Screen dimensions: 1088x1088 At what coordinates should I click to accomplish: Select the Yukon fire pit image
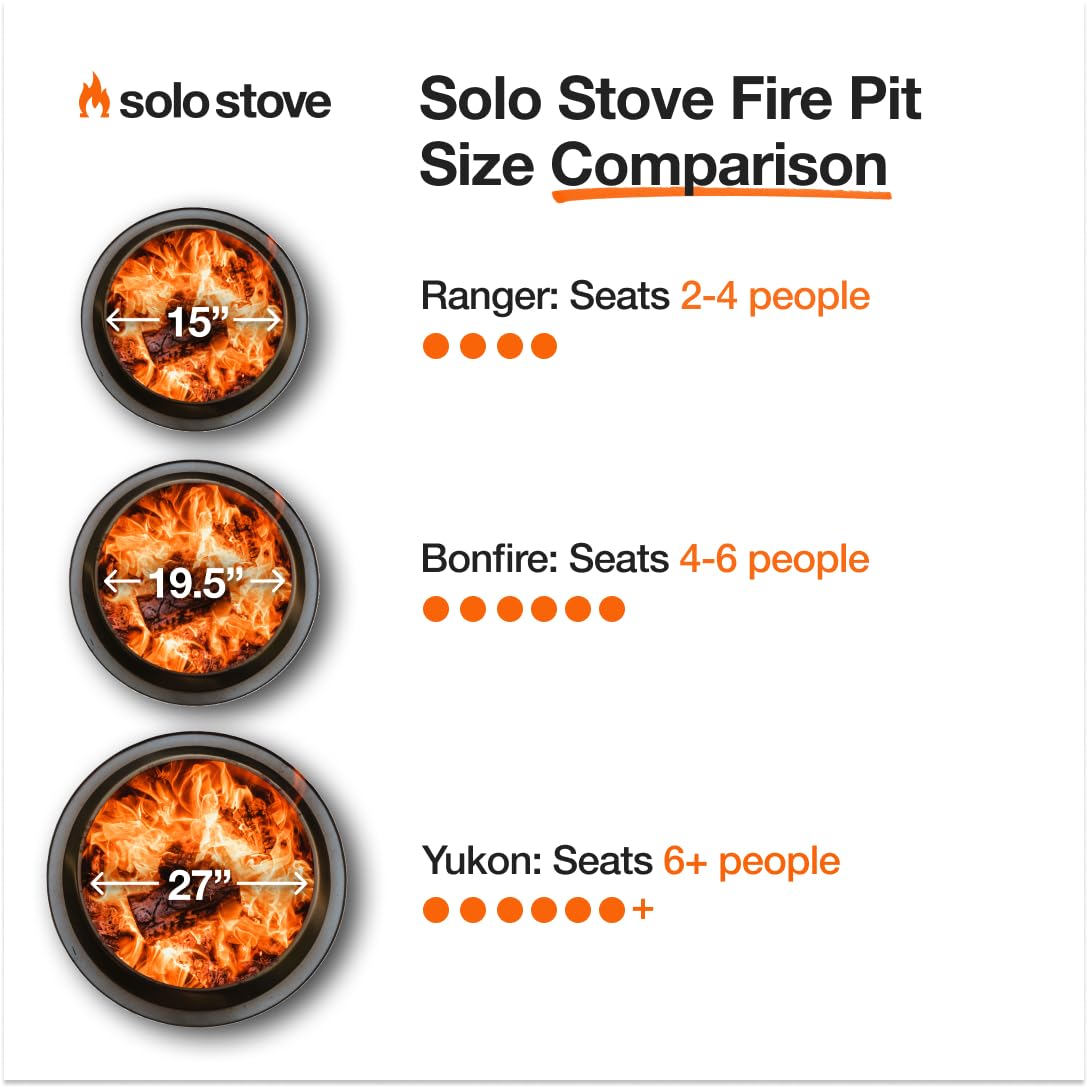[x=197, y=882]
